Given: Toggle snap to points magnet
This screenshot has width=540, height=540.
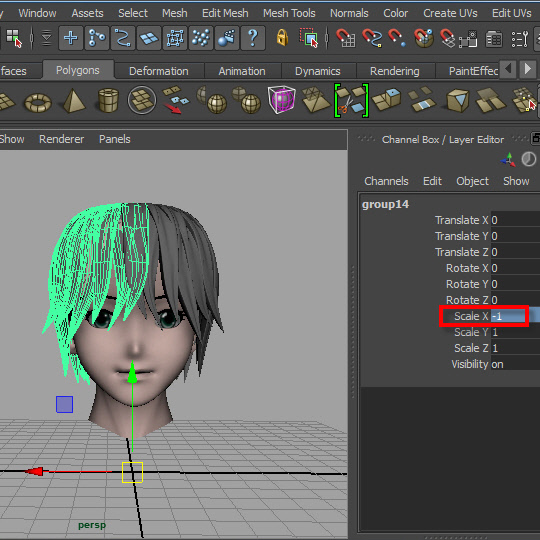Looking at the screenshot, I should coord(397,38).
